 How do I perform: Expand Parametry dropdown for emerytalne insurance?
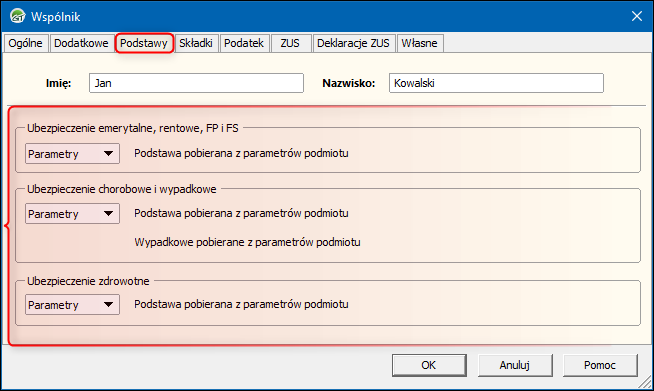click(x=72, y=154)
